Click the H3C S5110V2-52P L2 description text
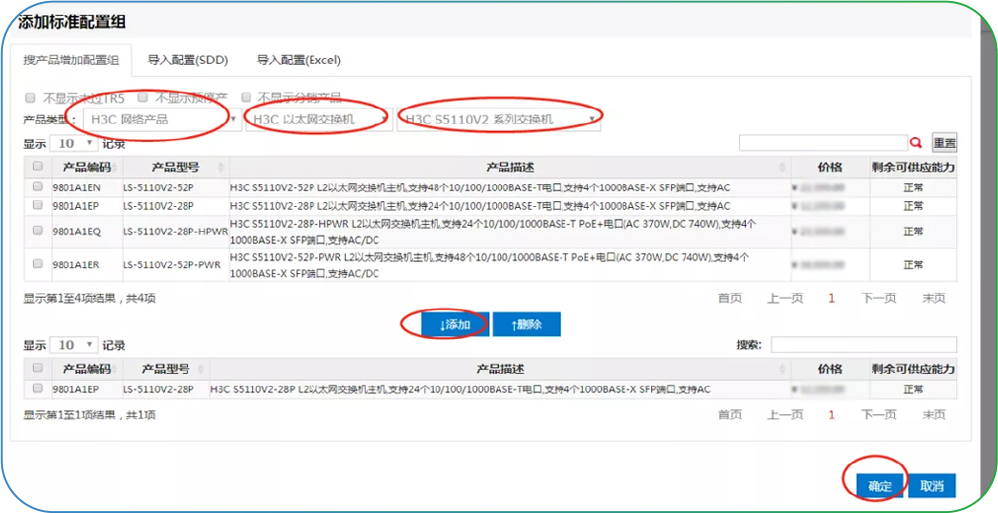998x513 pixels. [480, 187]
